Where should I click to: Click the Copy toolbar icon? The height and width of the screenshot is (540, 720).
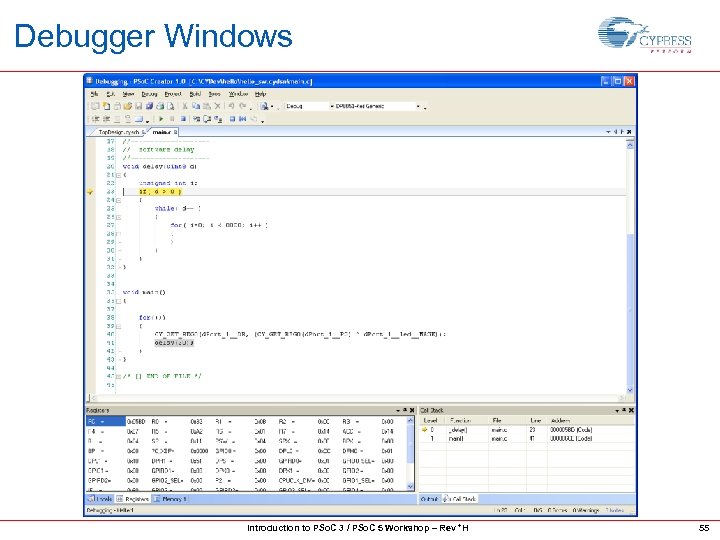196,106
